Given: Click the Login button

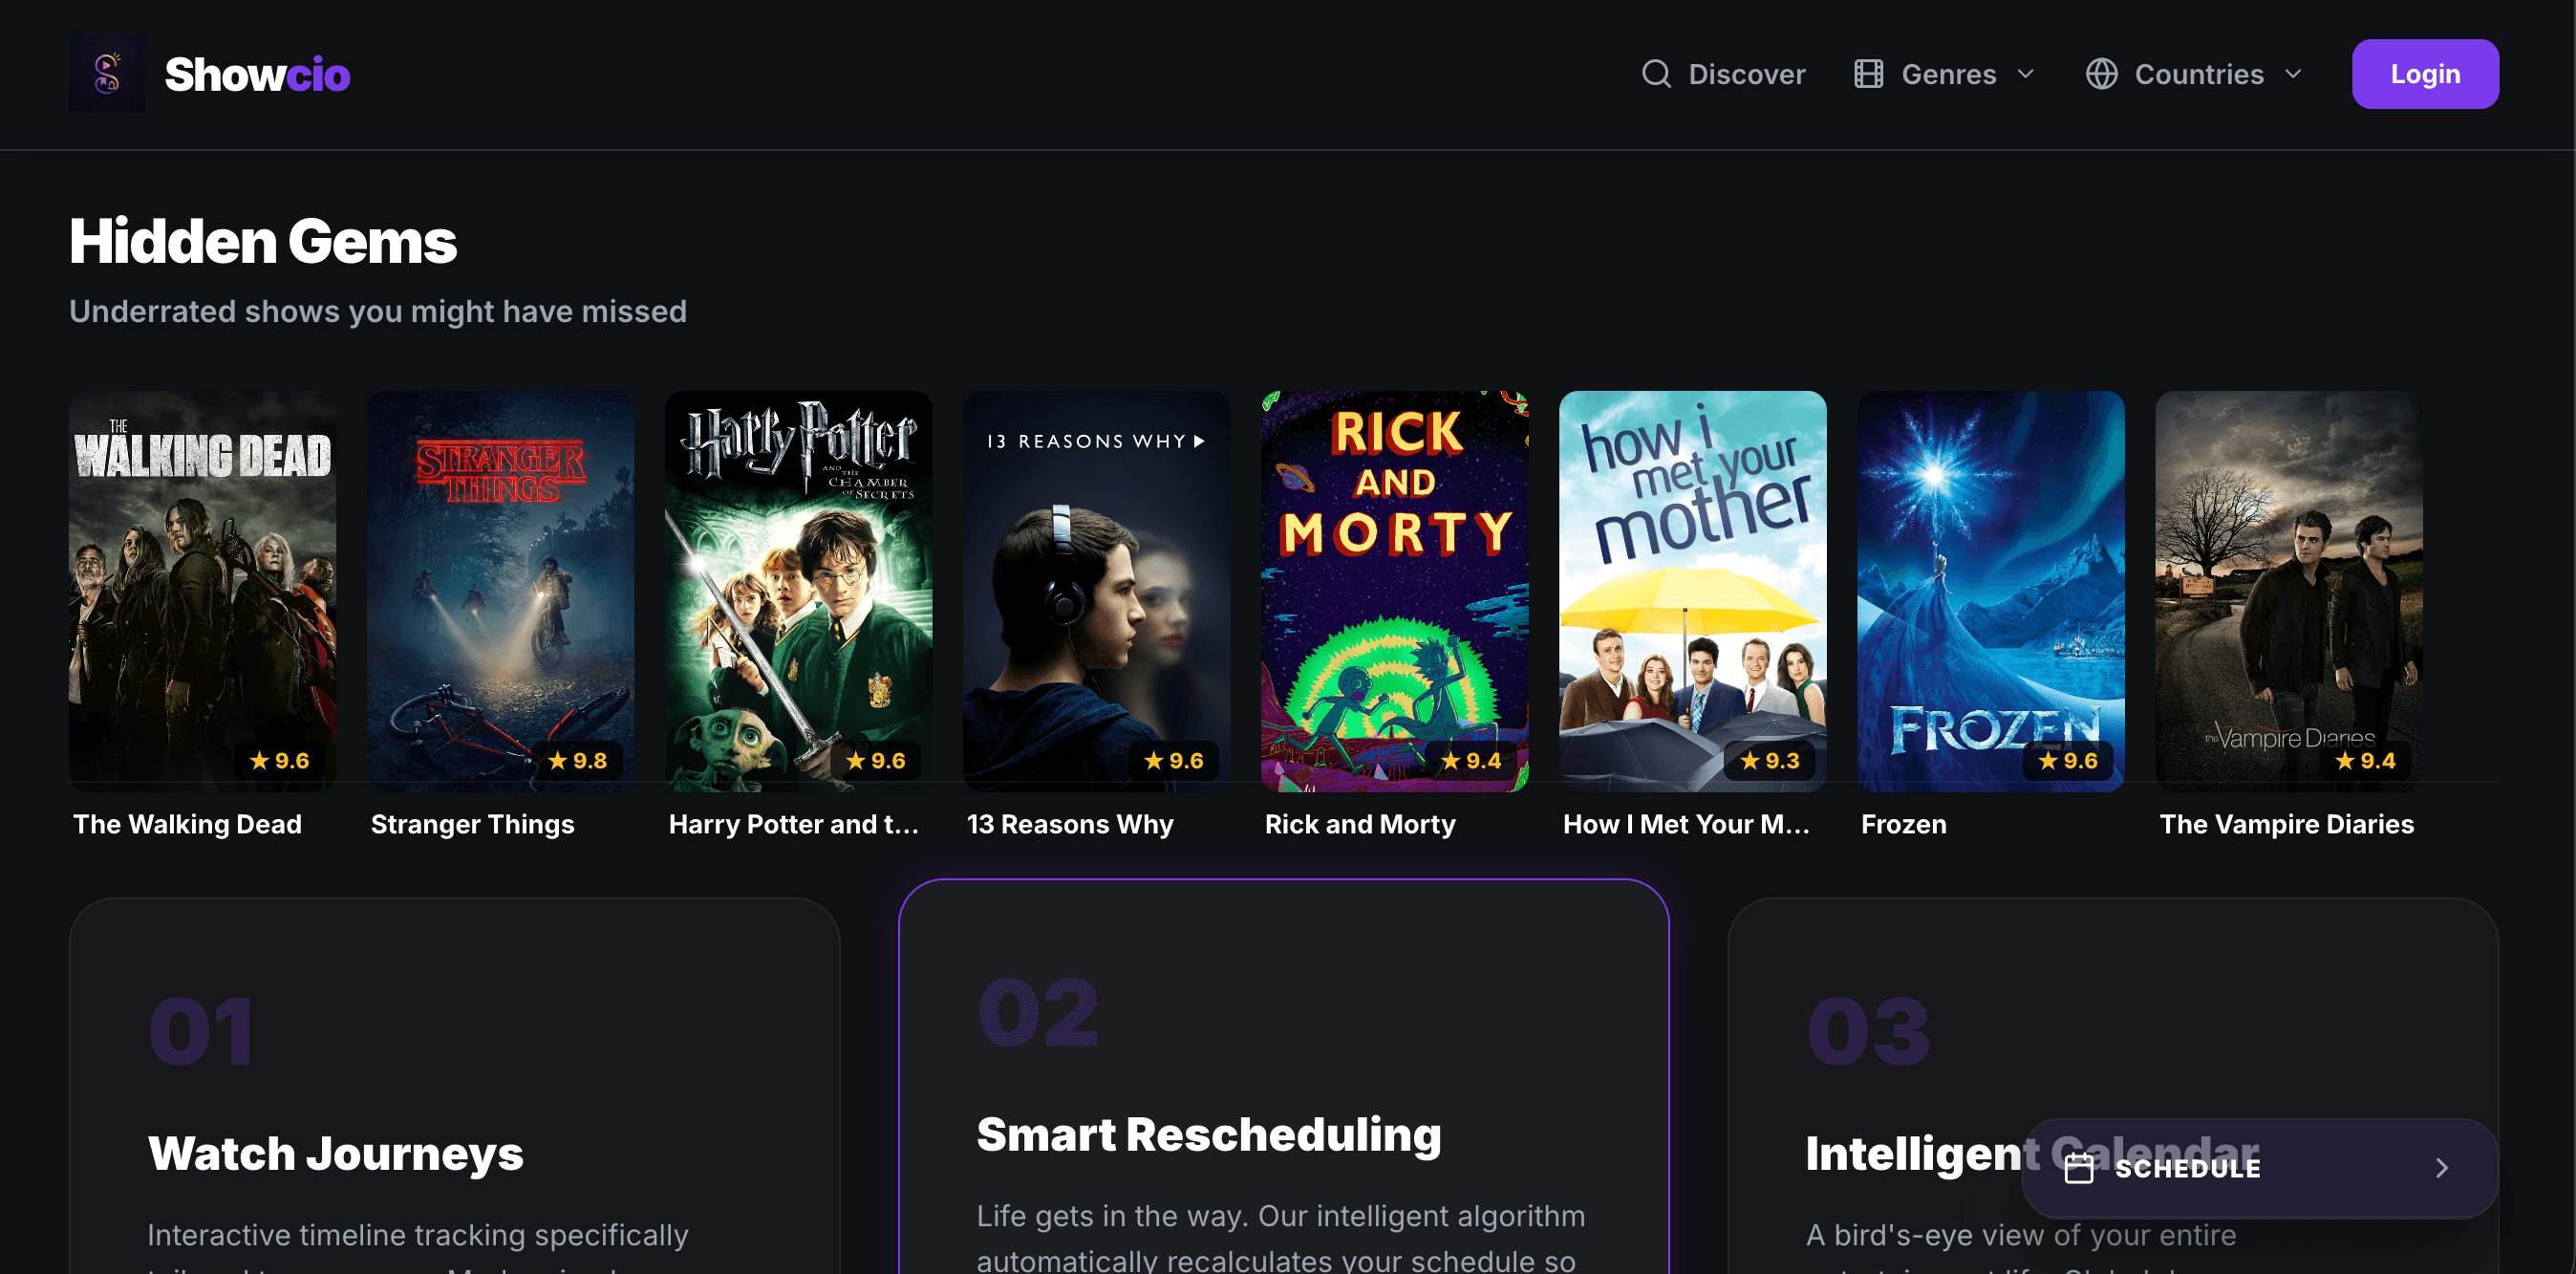Looking at the screenshot, I should [x=2425, y=74].
